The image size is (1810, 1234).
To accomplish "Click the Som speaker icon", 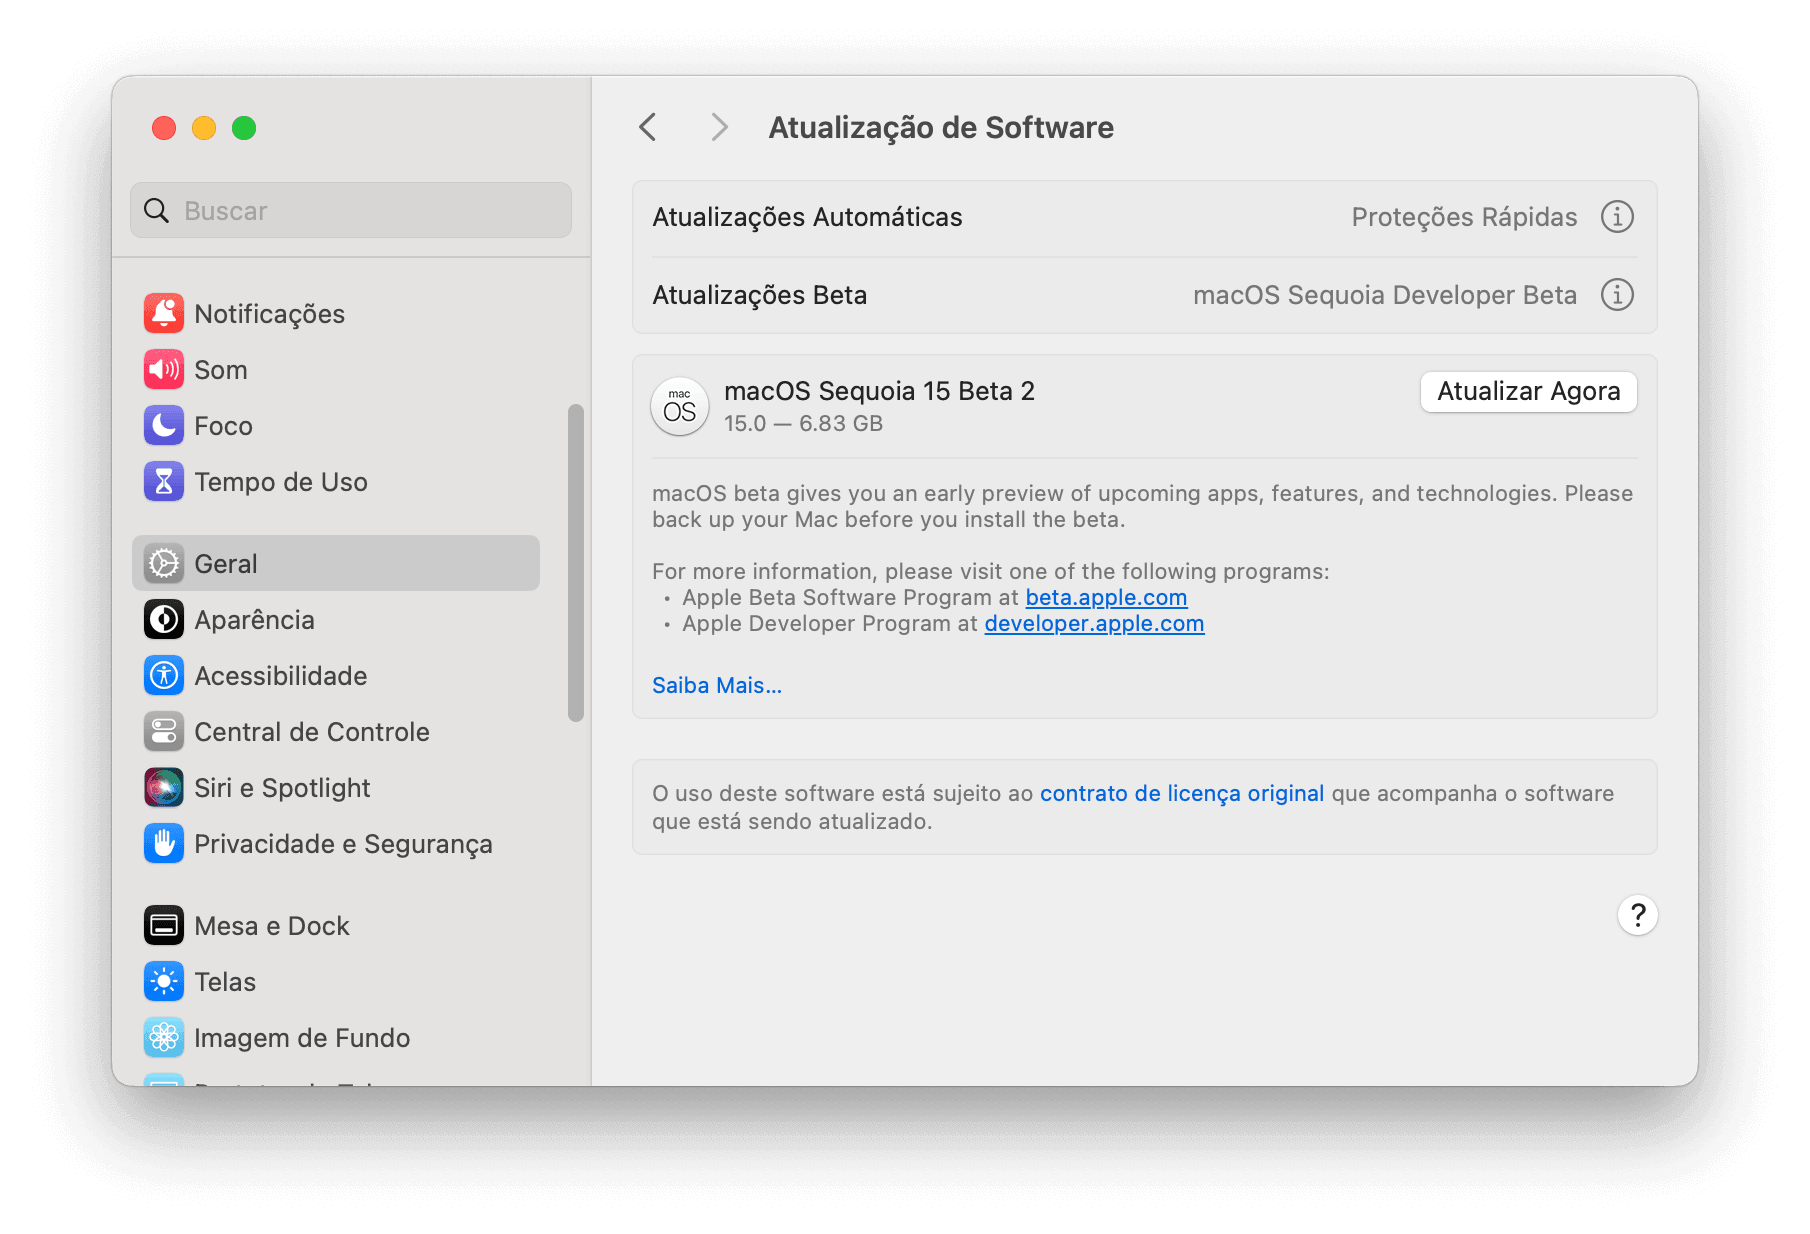I will pyautogui.click(x=164, y=370).
